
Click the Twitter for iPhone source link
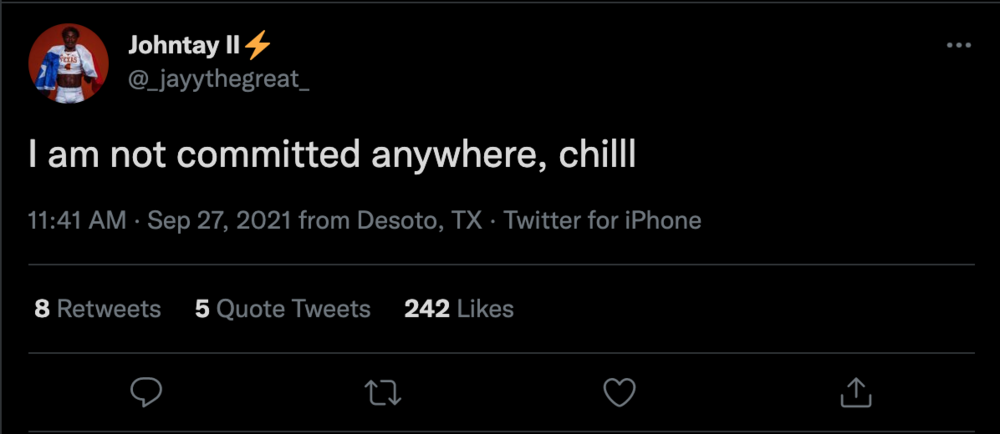[x=602, y=221]
